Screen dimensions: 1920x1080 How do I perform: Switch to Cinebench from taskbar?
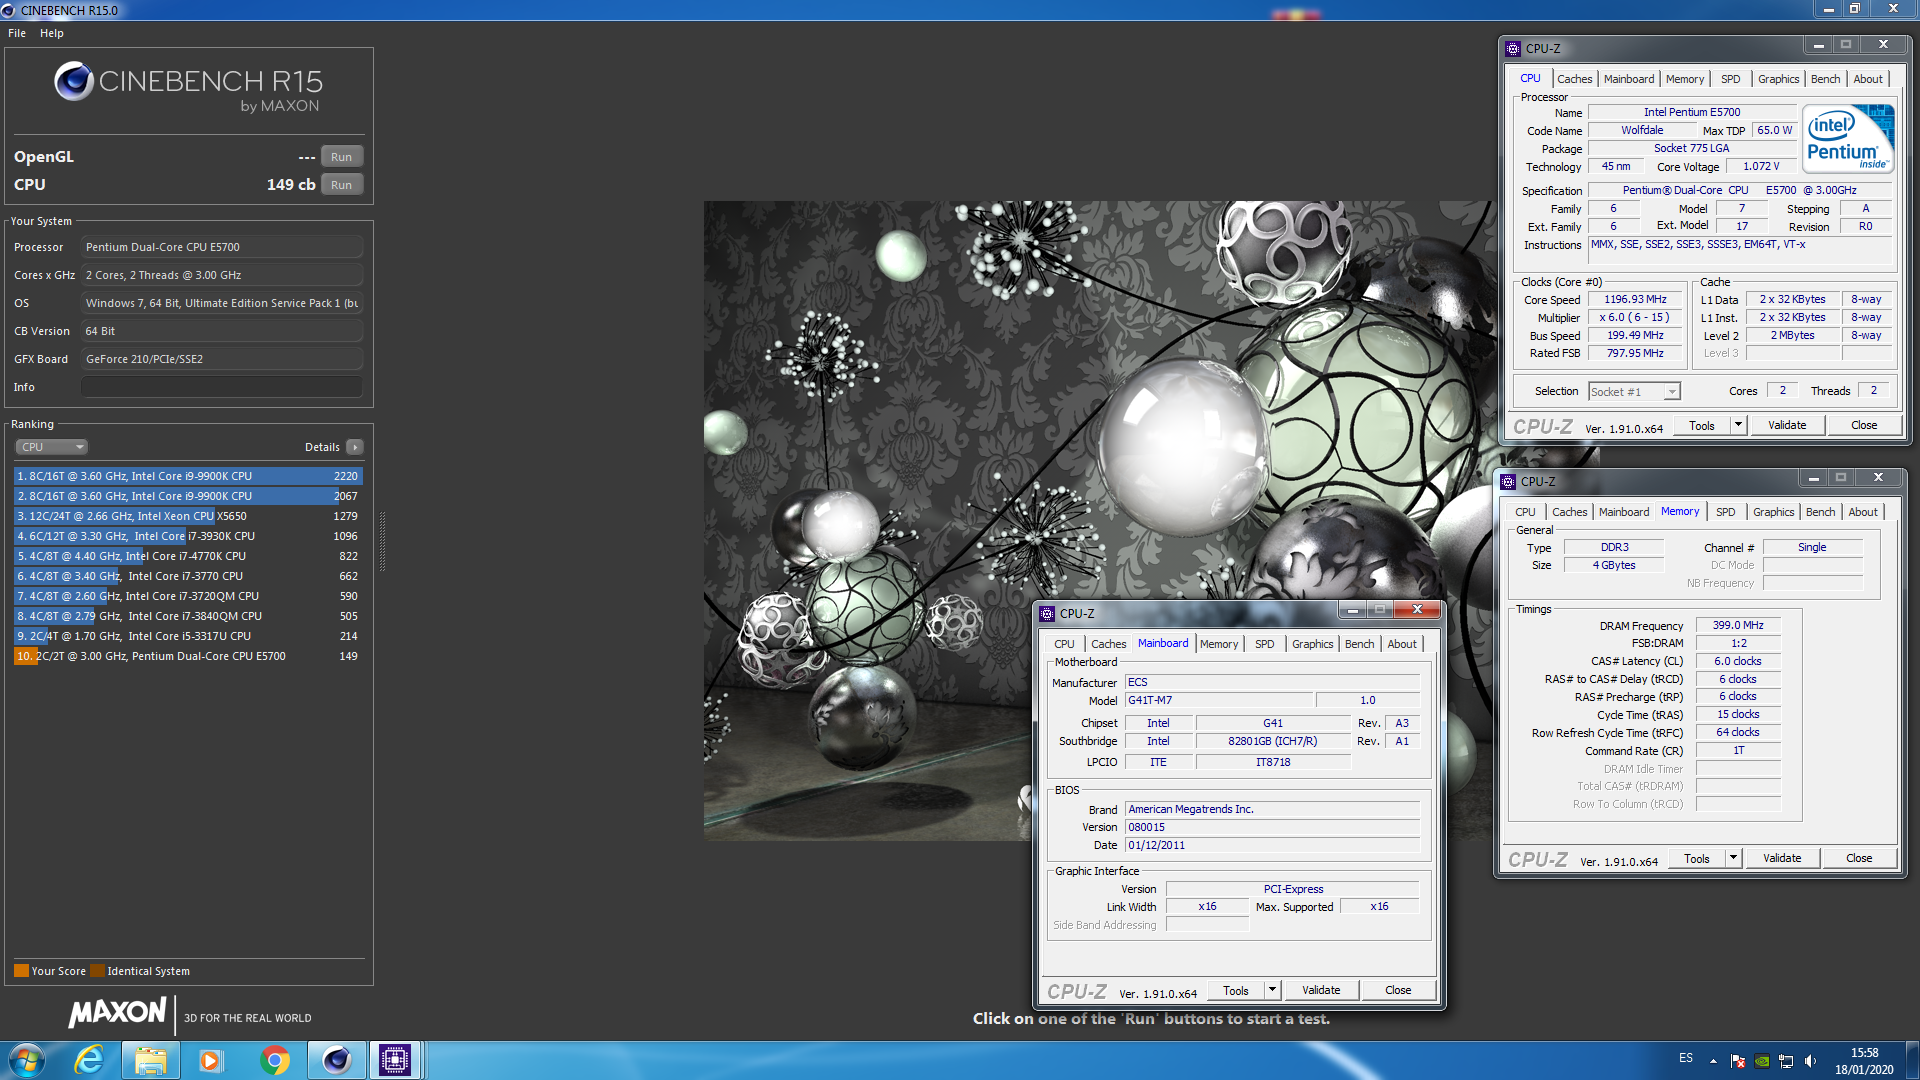pyautogui.click(x=336, y=1060)
